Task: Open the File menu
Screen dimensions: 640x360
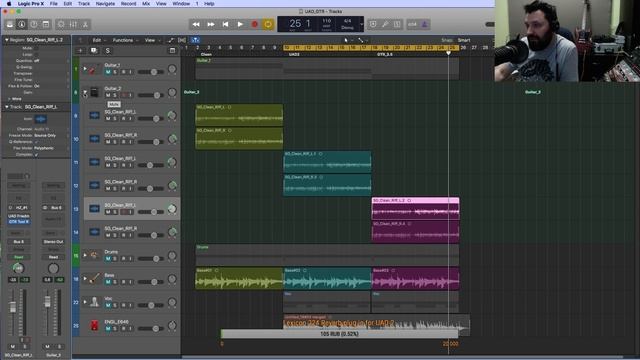Action: tap(53, 4)
